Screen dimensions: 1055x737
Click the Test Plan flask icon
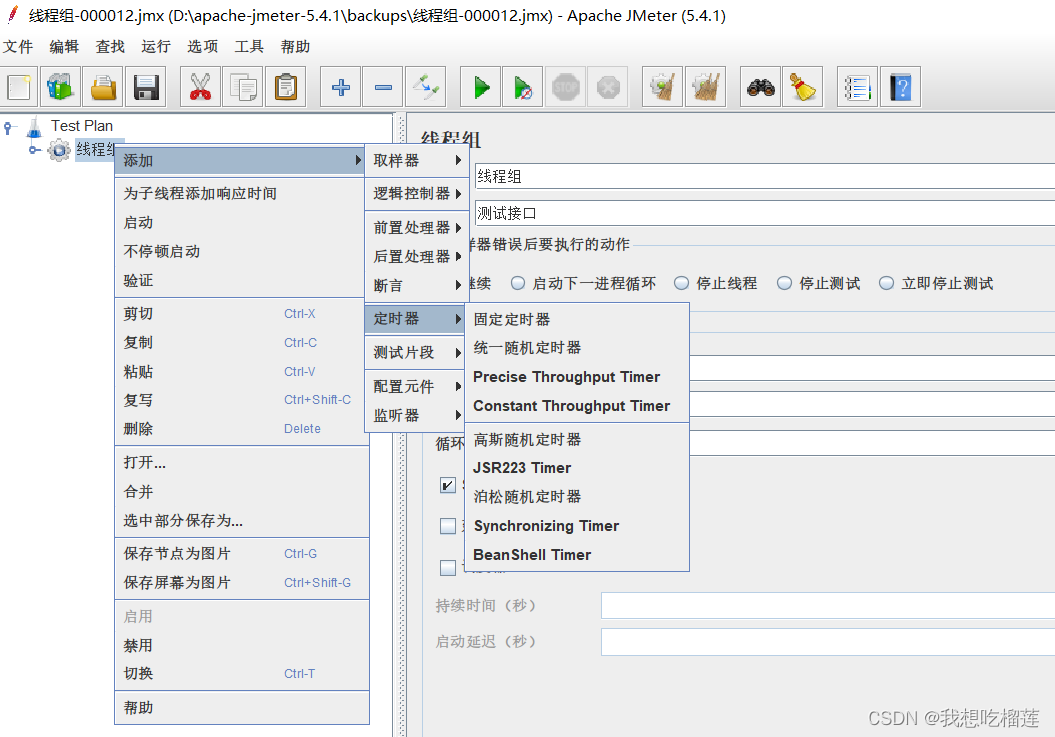coord(34,126)
